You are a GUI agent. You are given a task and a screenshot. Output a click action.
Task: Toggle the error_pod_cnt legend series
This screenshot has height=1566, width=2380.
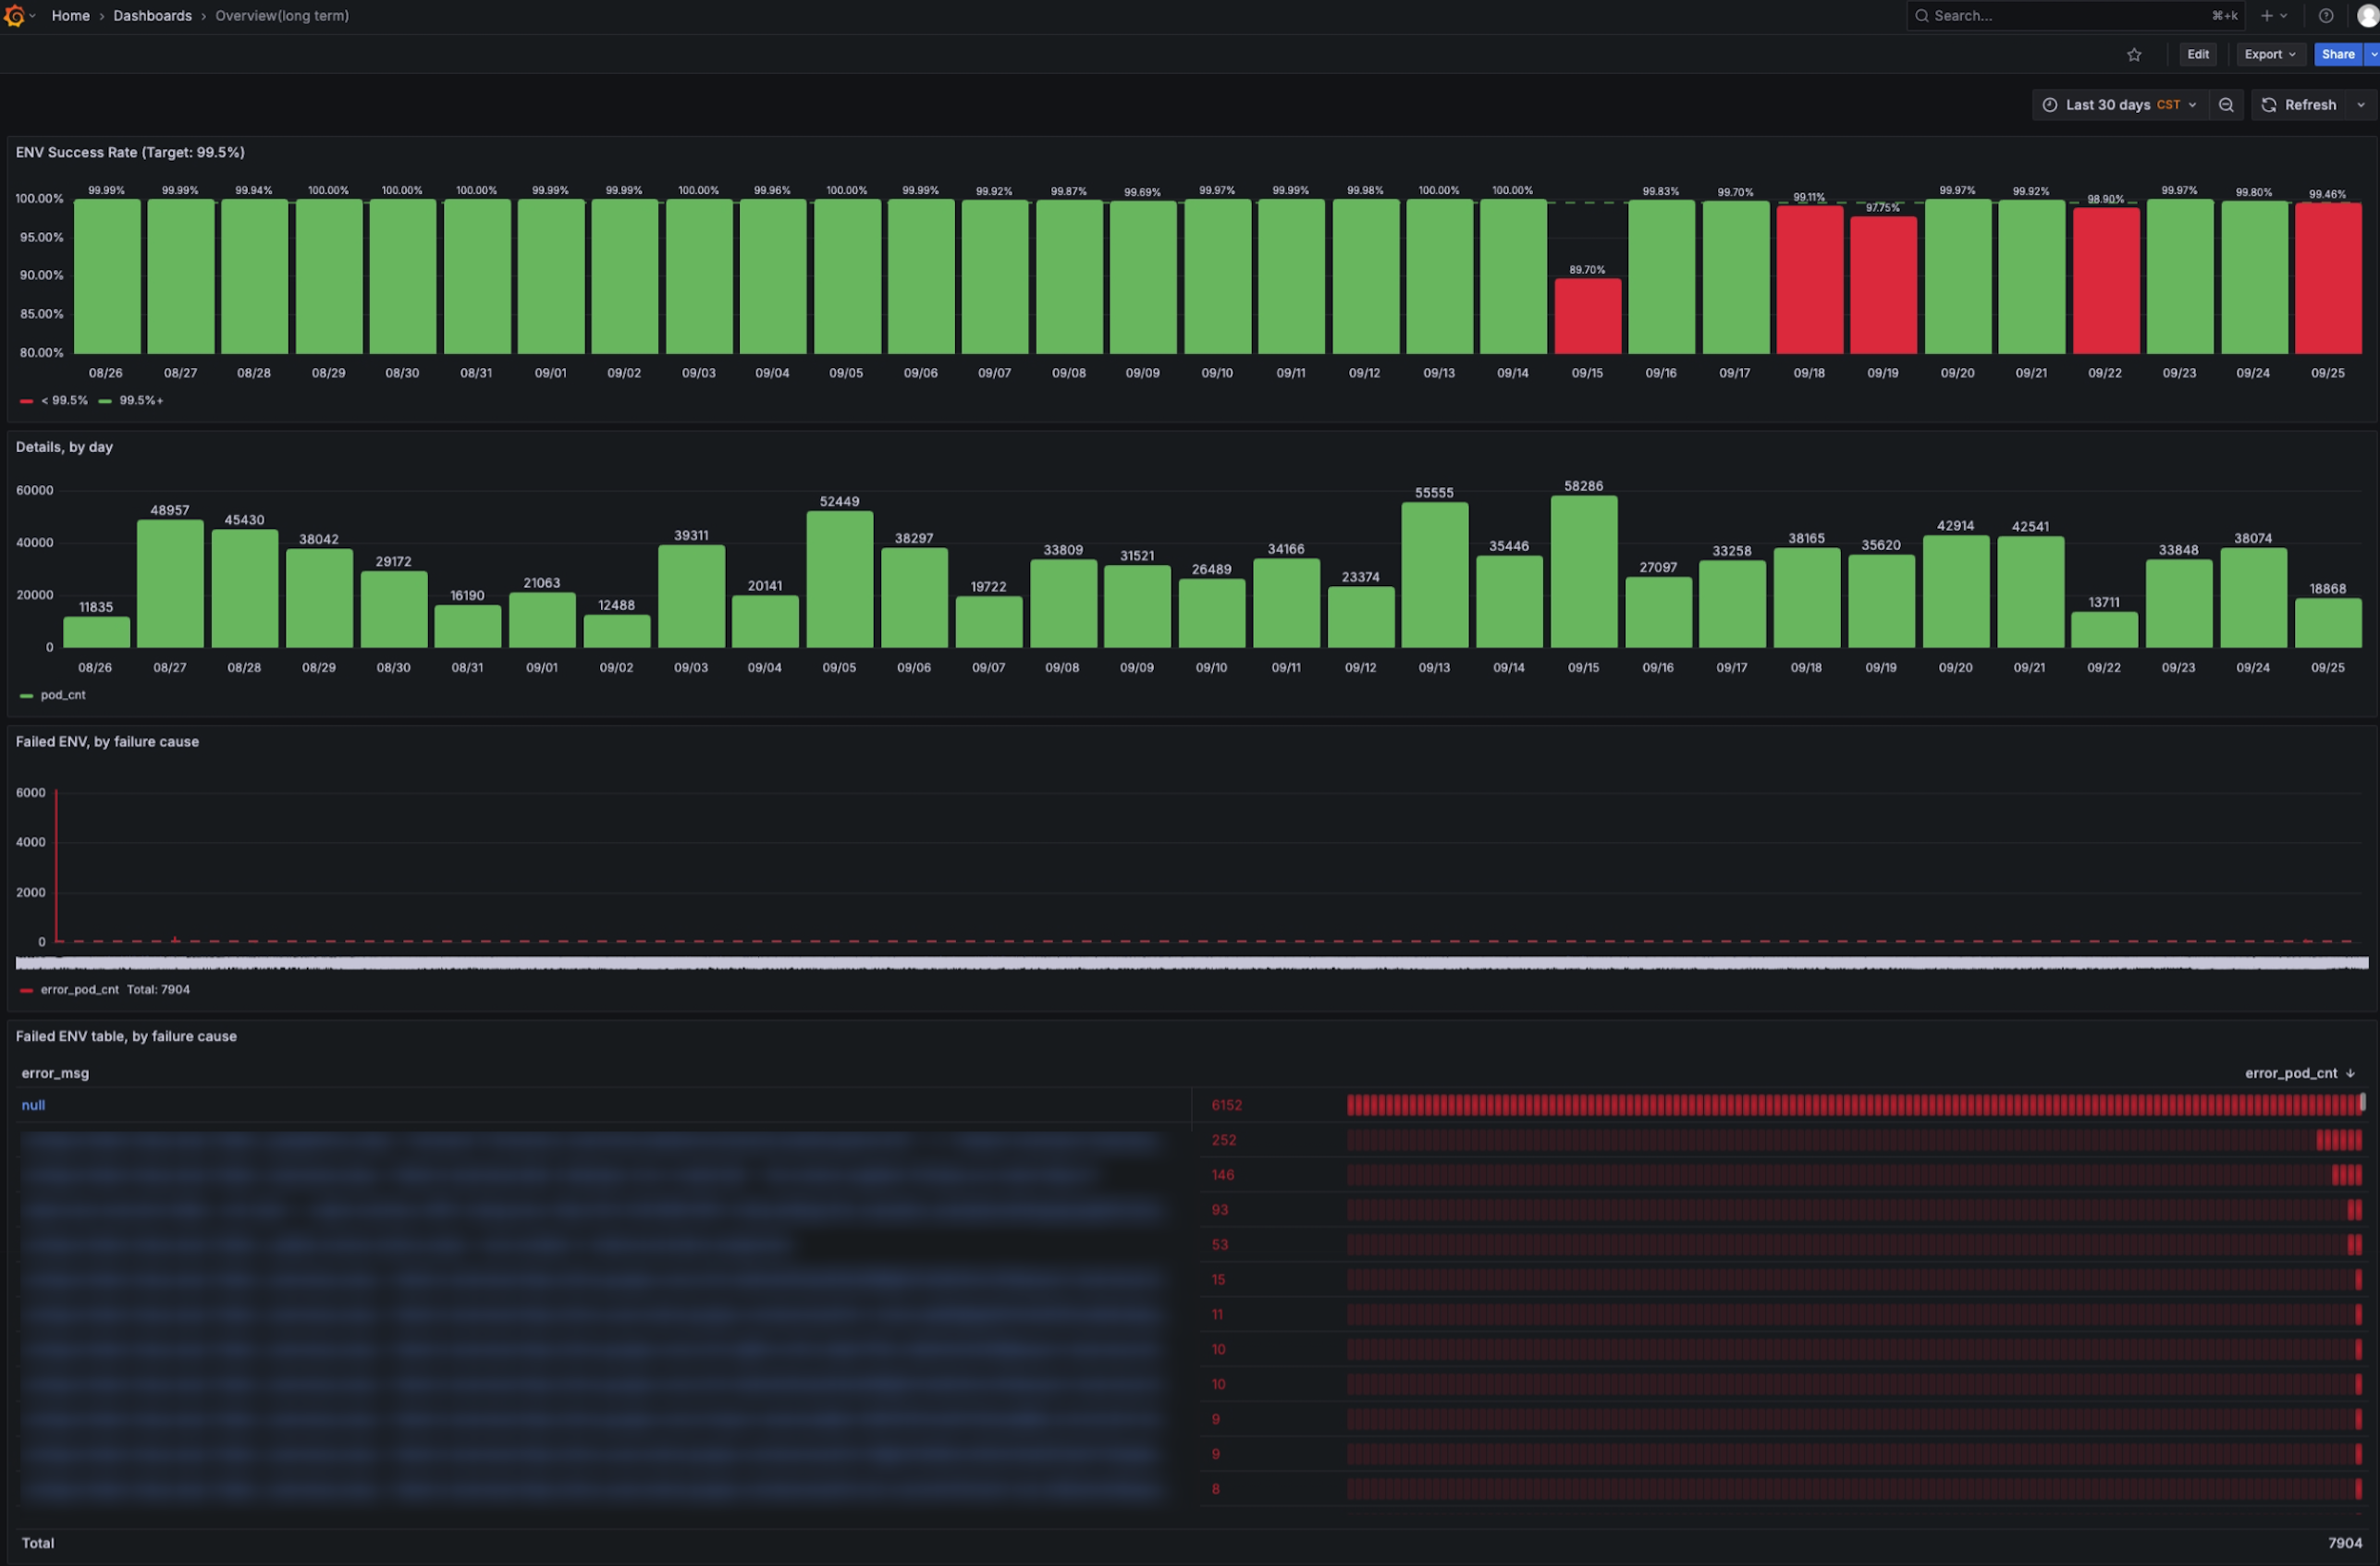pos(79,989)
